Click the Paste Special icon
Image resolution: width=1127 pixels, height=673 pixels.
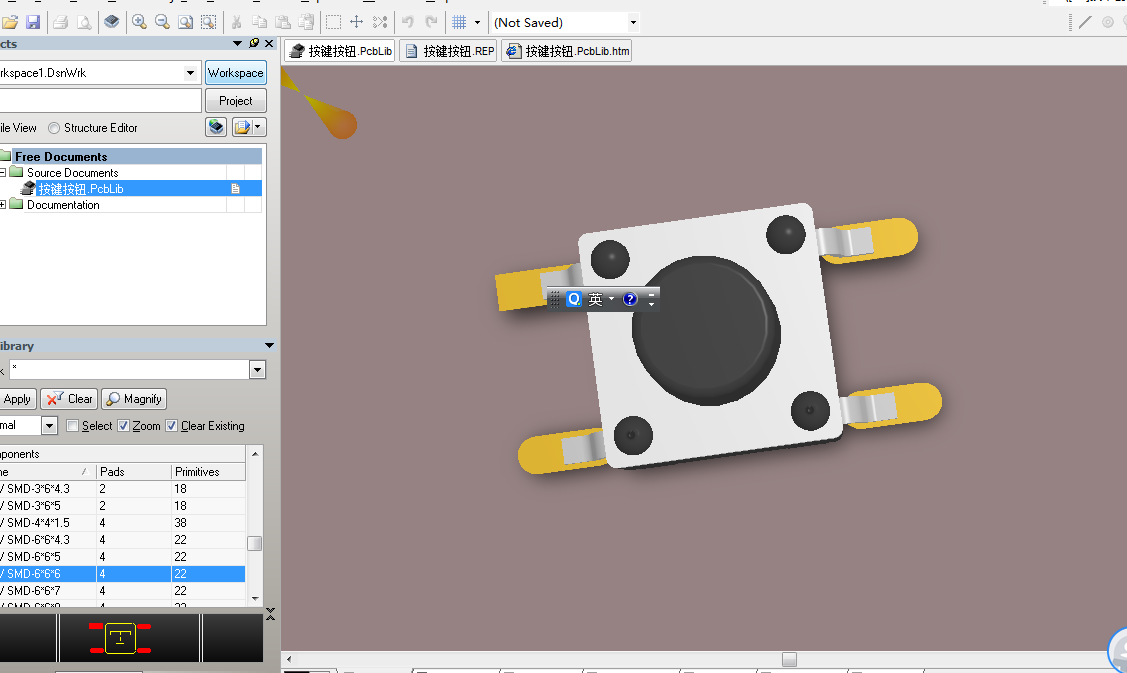pos(306,22)
